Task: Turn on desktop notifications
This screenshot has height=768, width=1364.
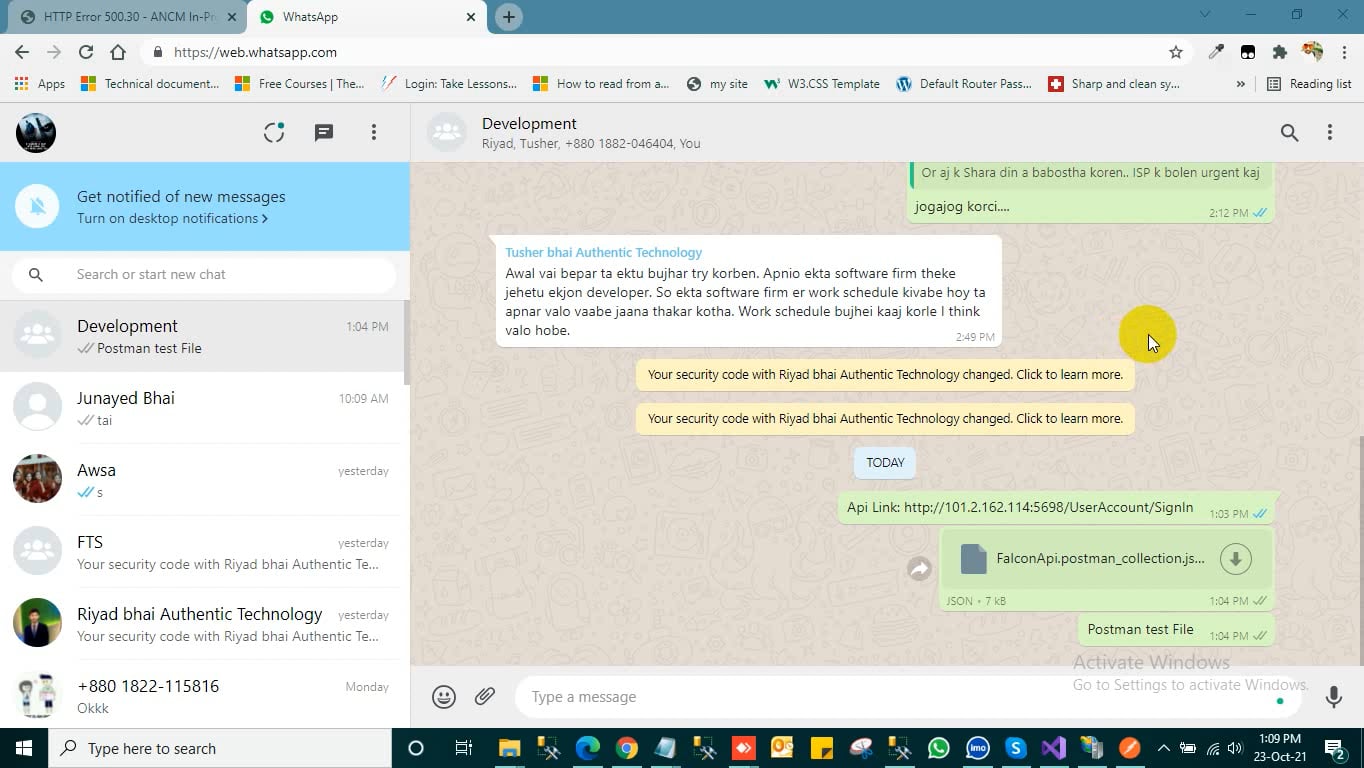Action: coord(172,219)
